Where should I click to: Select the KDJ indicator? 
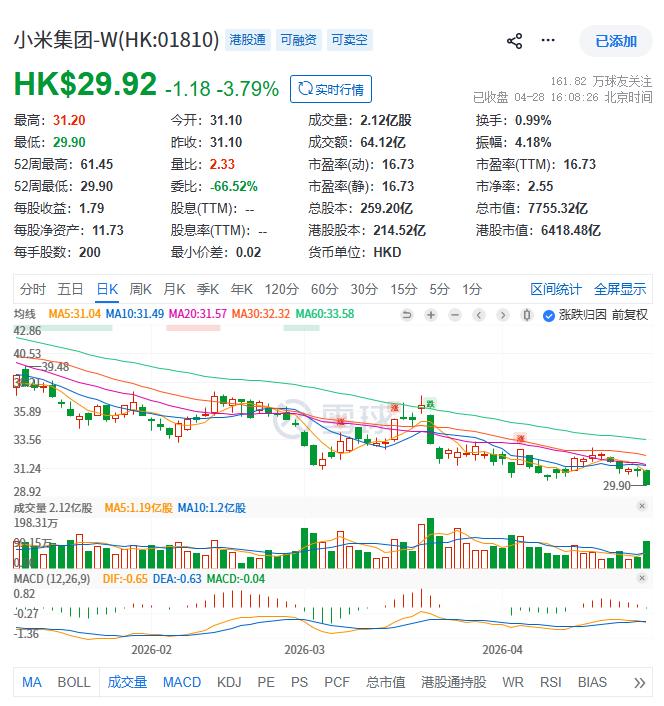point(229,682)
